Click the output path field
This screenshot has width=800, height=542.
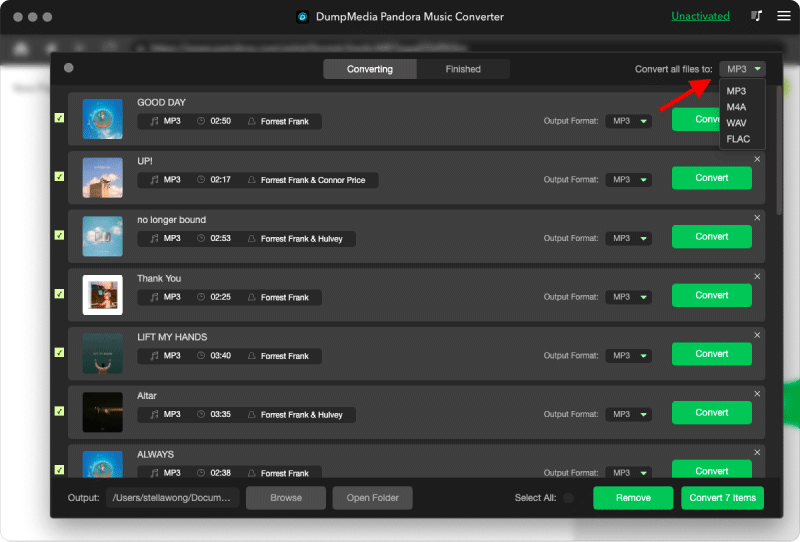coord(172,498)
